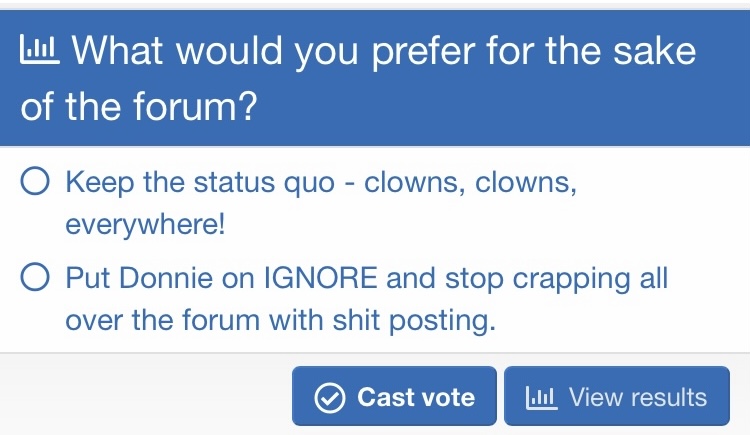Click the word "IGNORE" in the second option
This screenshot has height=435, width=750.
coord(320,278)
